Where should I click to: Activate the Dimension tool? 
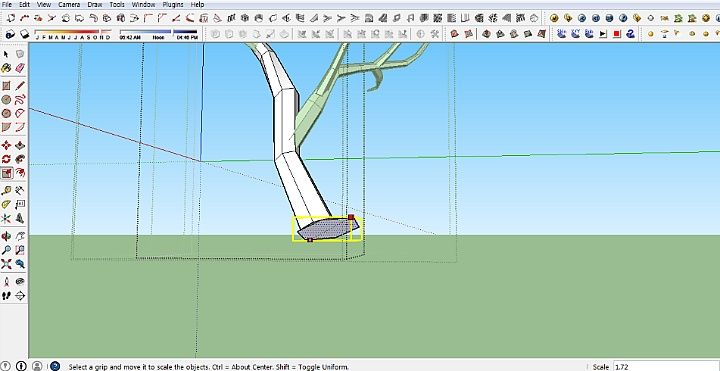[20, 191]
